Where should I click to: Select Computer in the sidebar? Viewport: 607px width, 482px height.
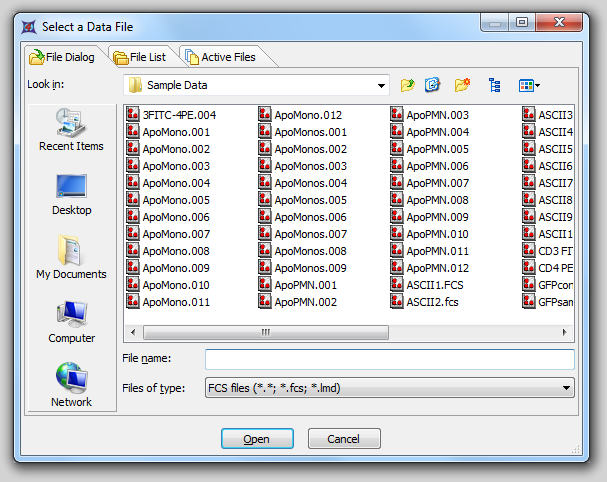[71, 322]
